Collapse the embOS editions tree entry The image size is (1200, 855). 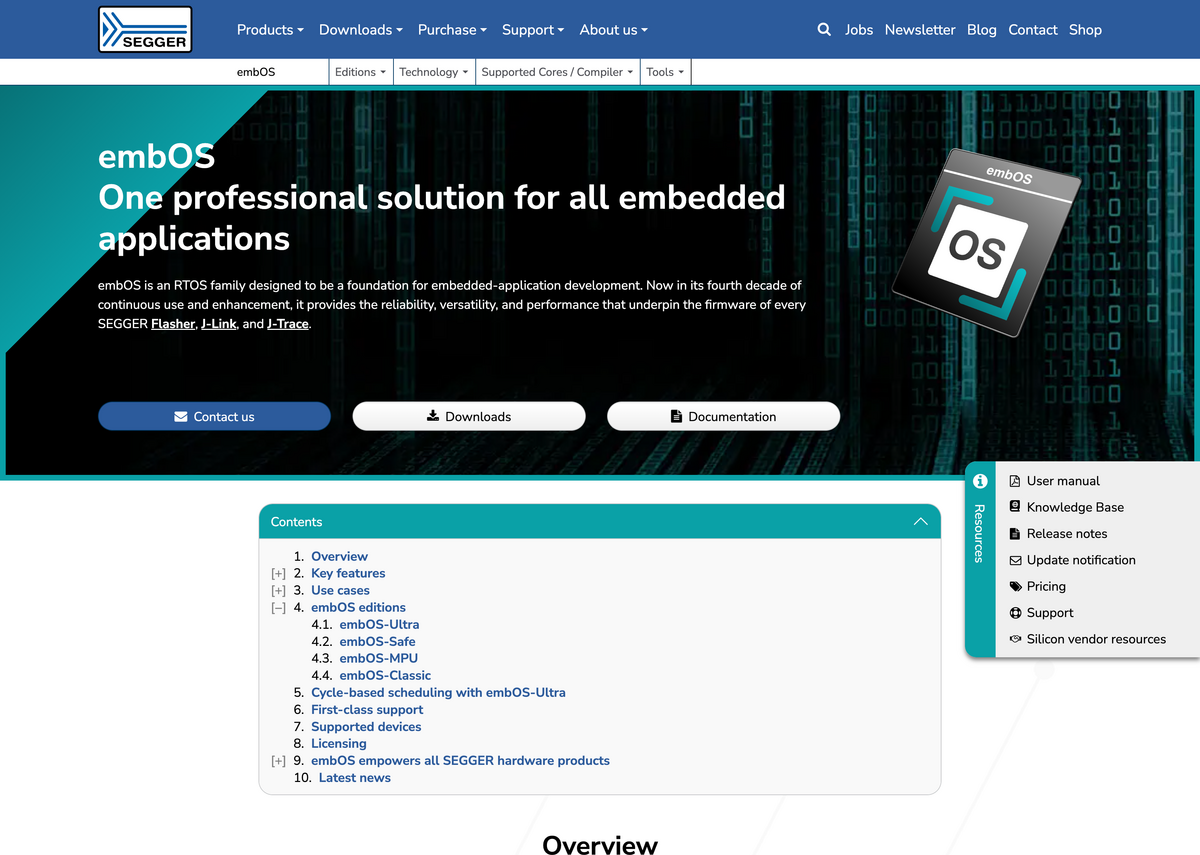279,608
